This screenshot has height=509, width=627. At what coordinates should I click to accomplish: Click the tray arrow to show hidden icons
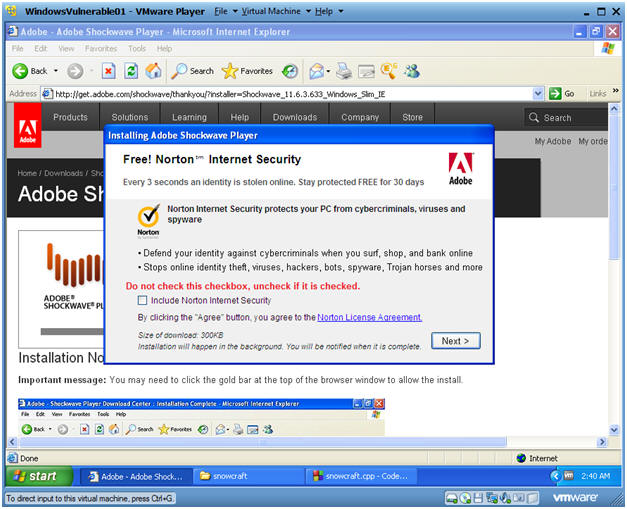[x=555, y=476]
